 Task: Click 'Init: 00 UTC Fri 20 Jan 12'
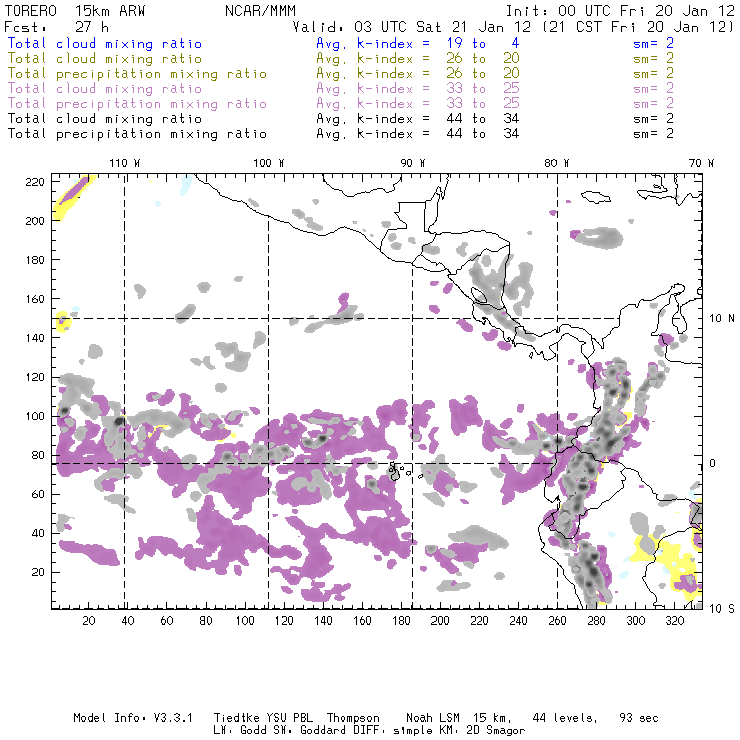click(620, 11)
